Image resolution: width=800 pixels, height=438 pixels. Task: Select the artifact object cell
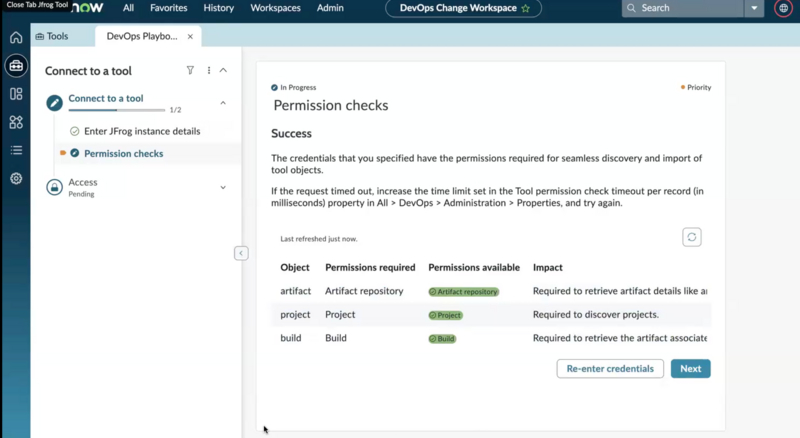click(295, 291)
